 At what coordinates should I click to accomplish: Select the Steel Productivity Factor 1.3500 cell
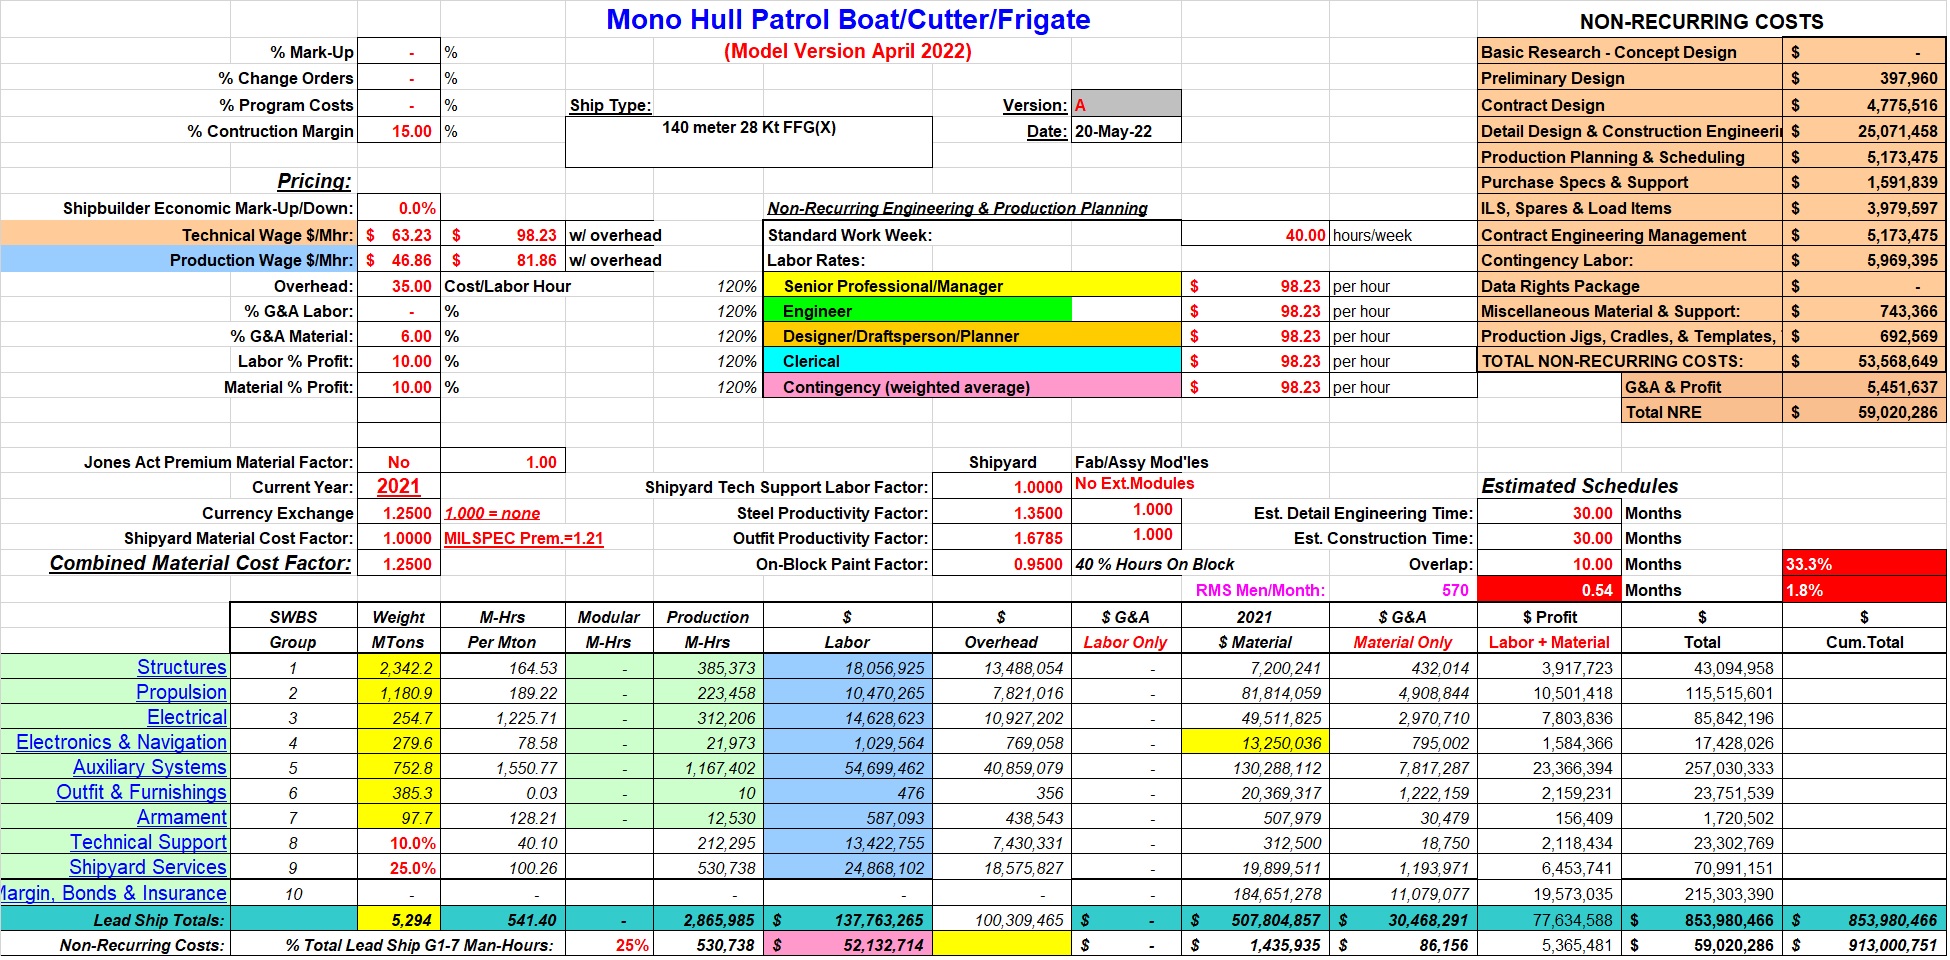[x=1001, y=513]
